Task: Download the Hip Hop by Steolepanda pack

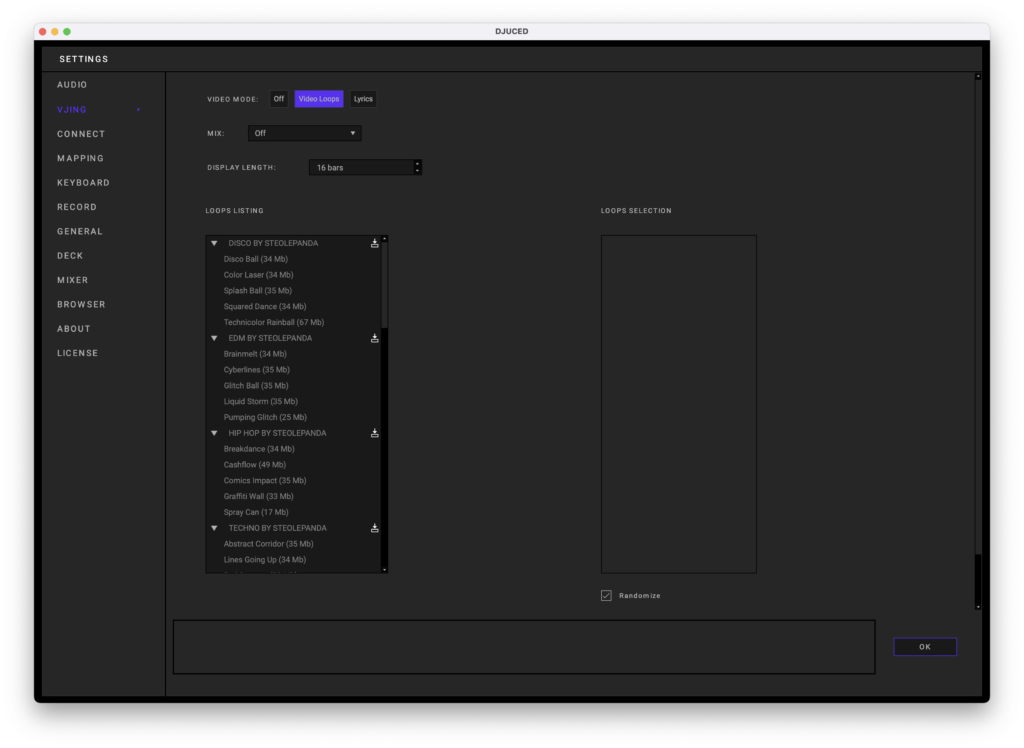Action: 375,433
